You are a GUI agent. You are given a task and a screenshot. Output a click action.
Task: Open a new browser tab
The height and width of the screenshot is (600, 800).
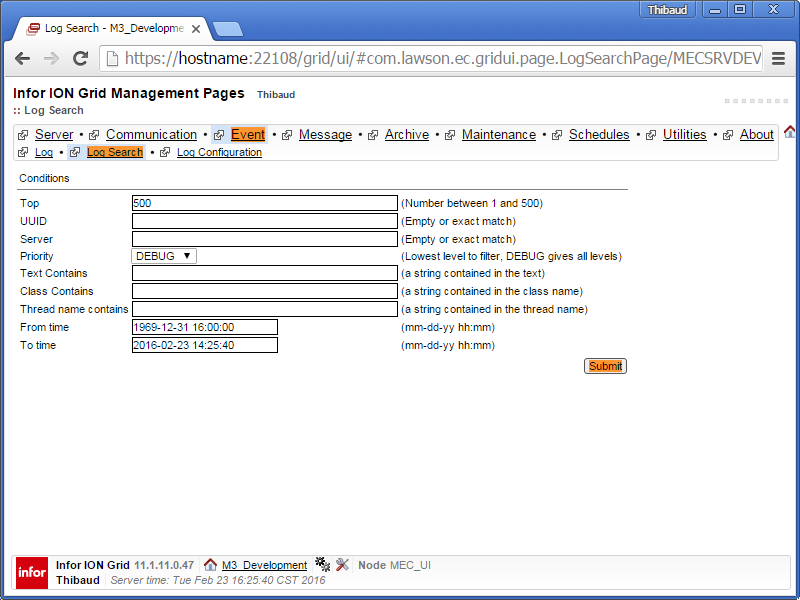pos(227,29)
